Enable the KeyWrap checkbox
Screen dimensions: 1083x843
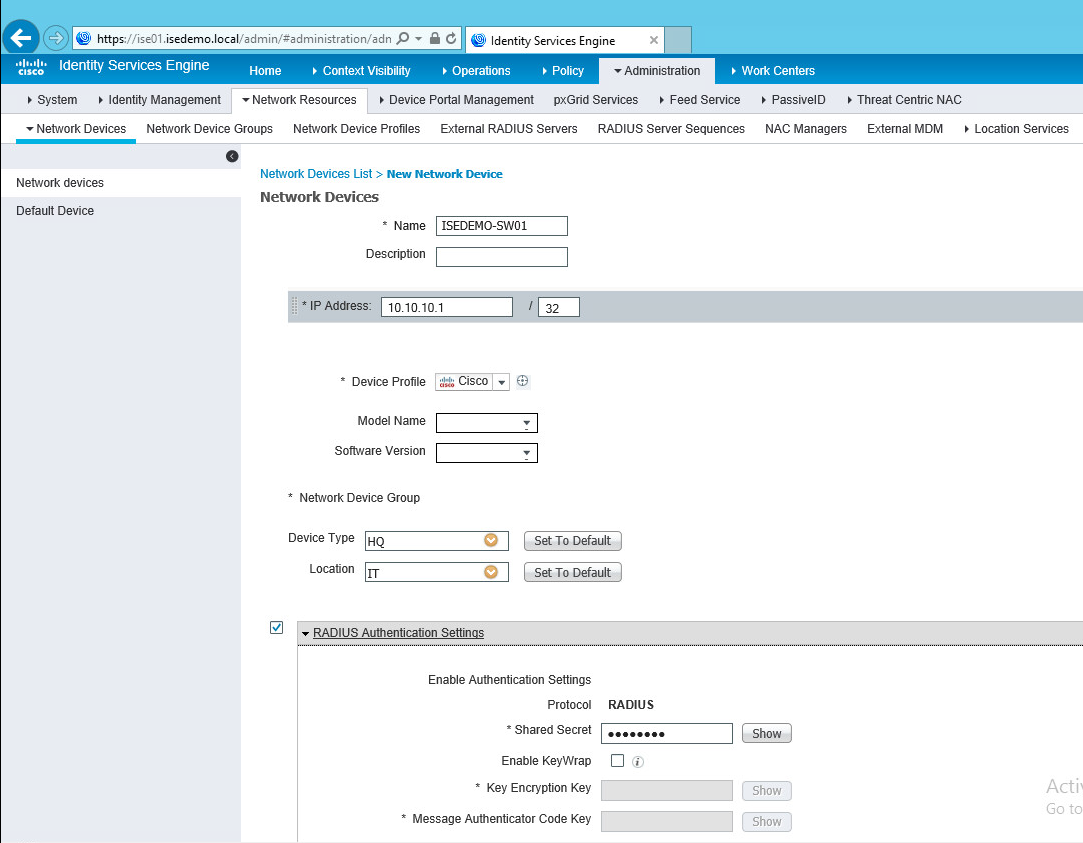pyautogui.click(x=617, y=760)
